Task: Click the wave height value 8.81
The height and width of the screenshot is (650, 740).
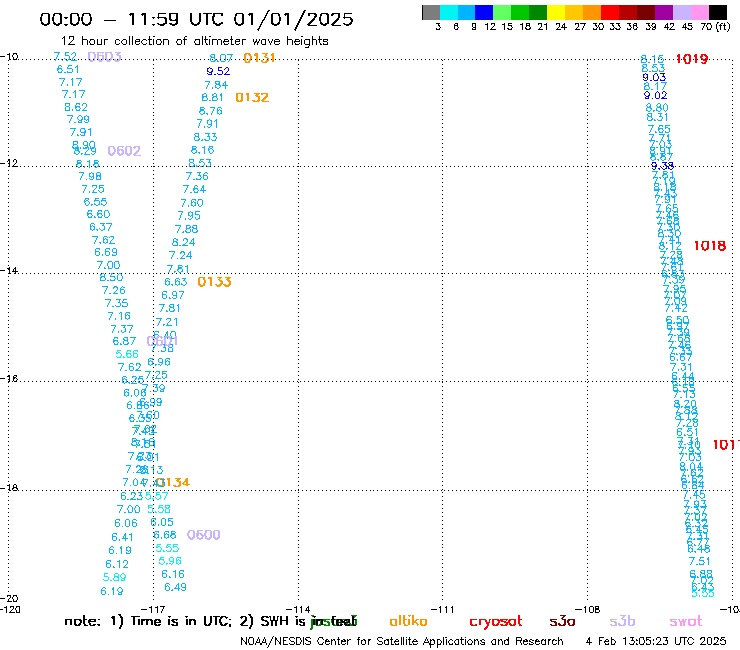Action: coord(212,97)
